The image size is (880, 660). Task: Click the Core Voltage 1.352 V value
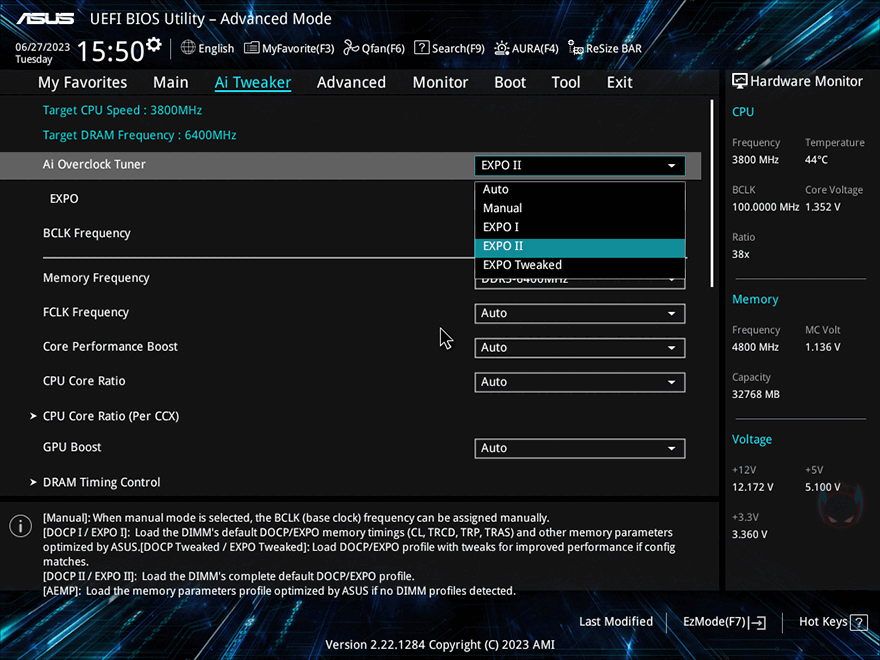(823, 207)
